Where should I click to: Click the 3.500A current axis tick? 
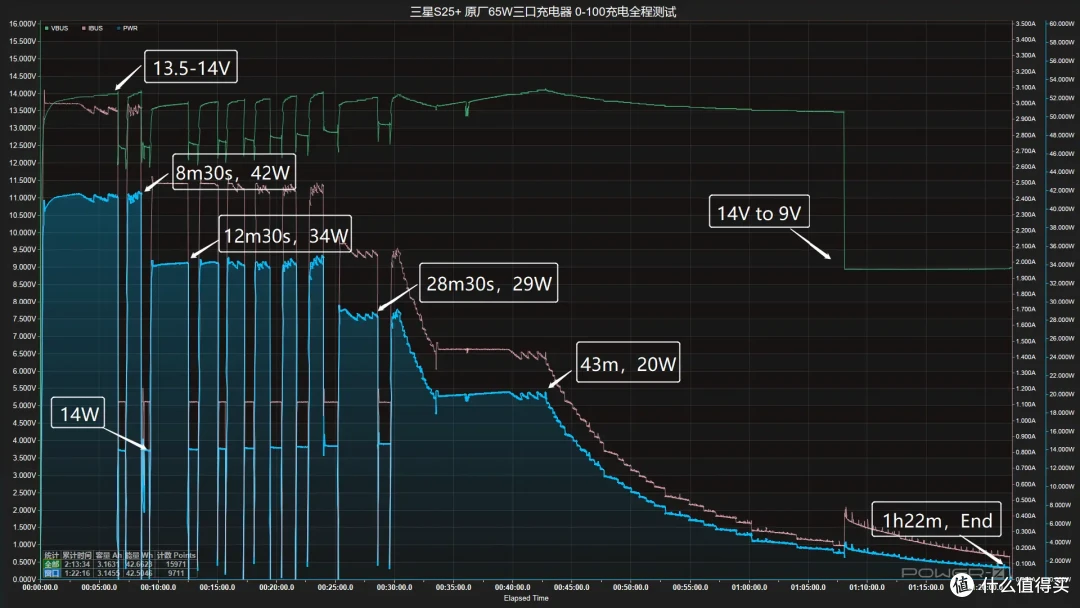pos(1026,24)
